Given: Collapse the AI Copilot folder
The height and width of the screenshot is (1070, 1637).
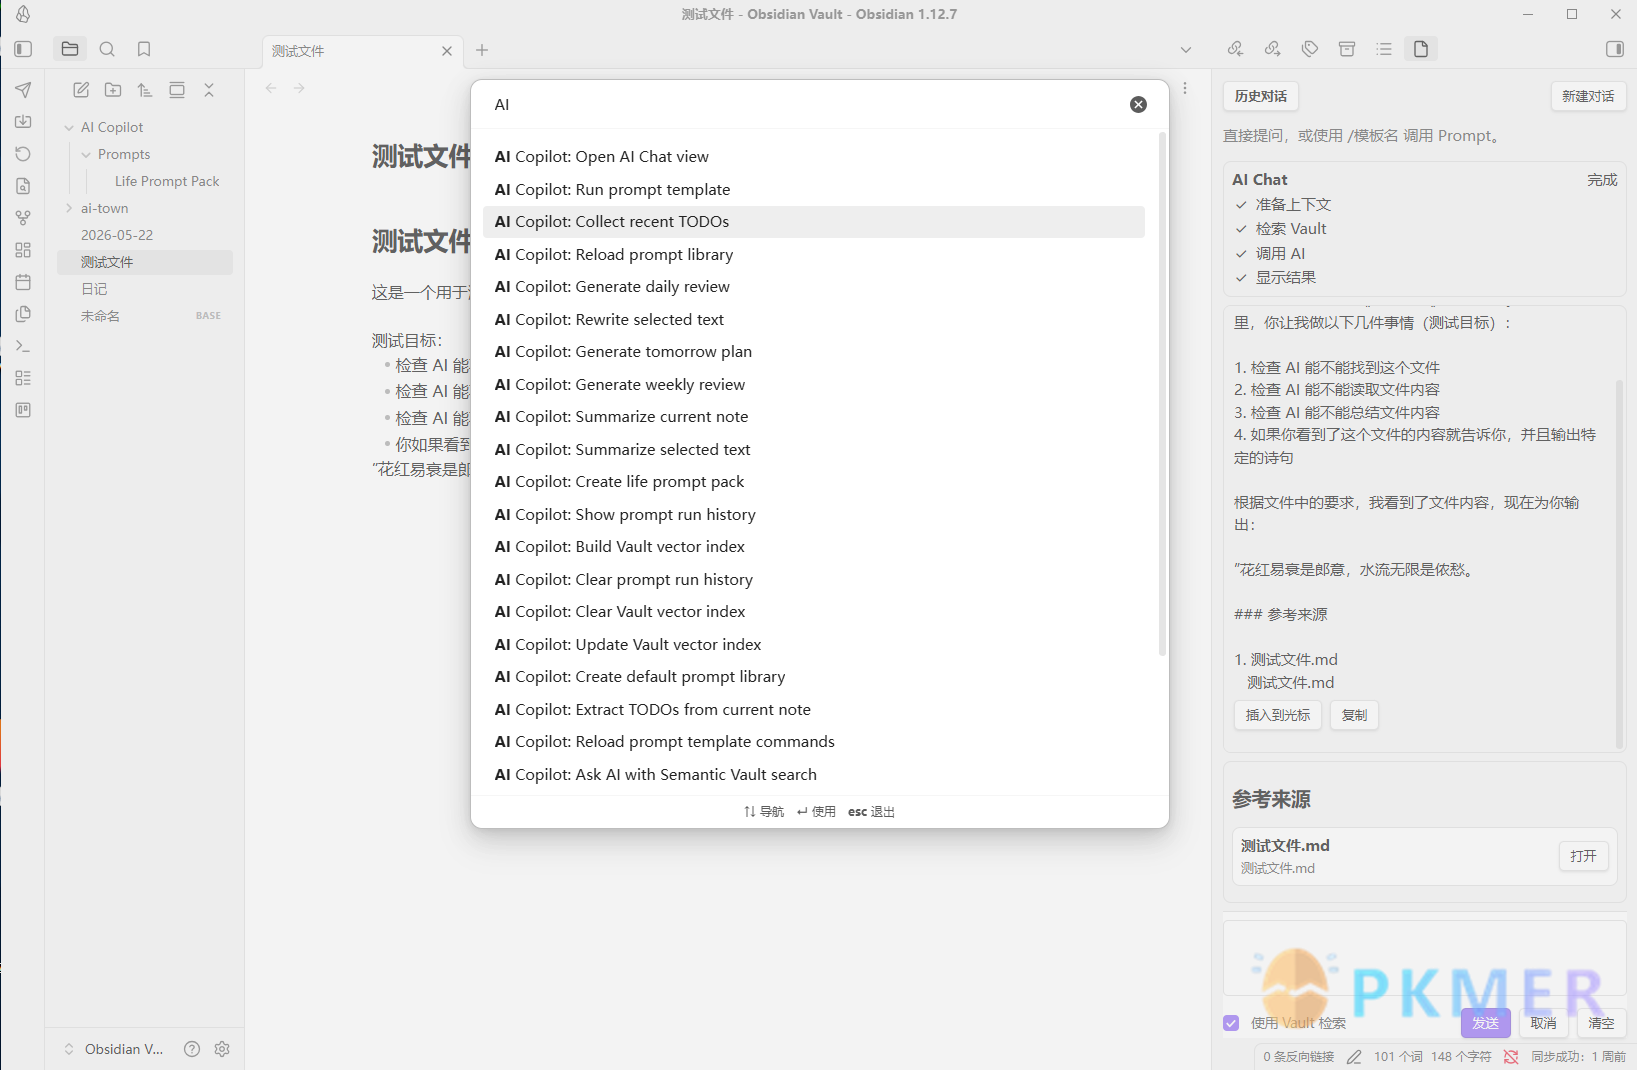Looking at the screenshot, I should [x=69, y=127].
